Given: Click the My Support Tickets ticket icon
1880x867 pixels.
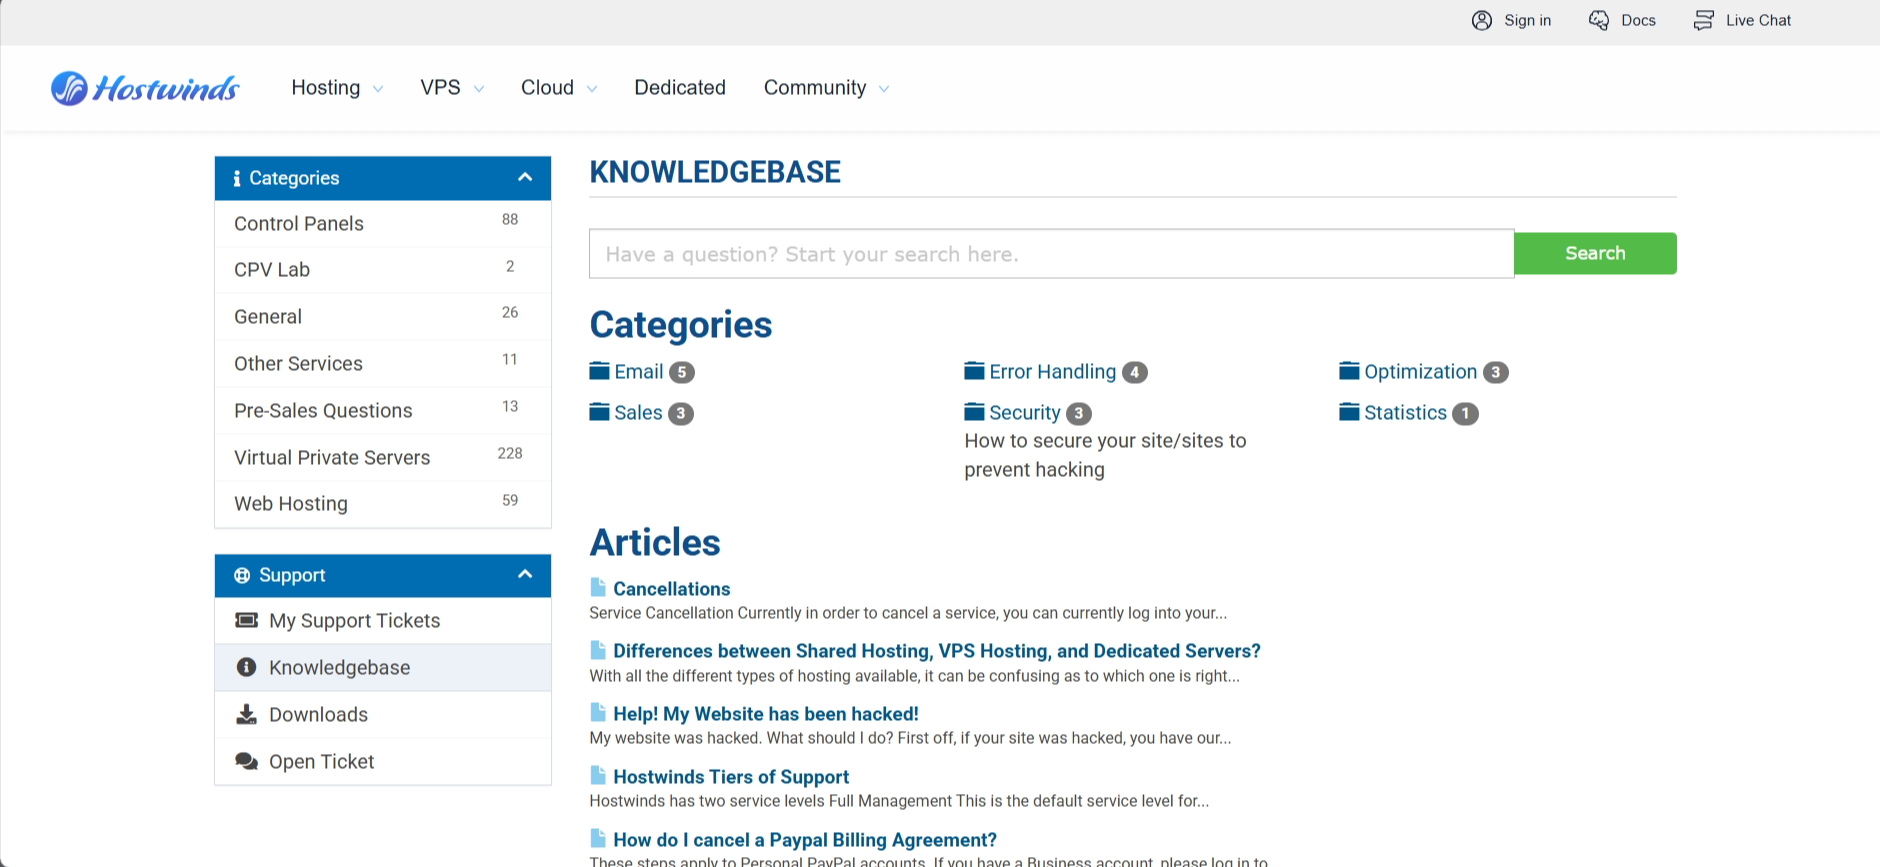Looking at the screenshot, I should (x=246, y=620).
